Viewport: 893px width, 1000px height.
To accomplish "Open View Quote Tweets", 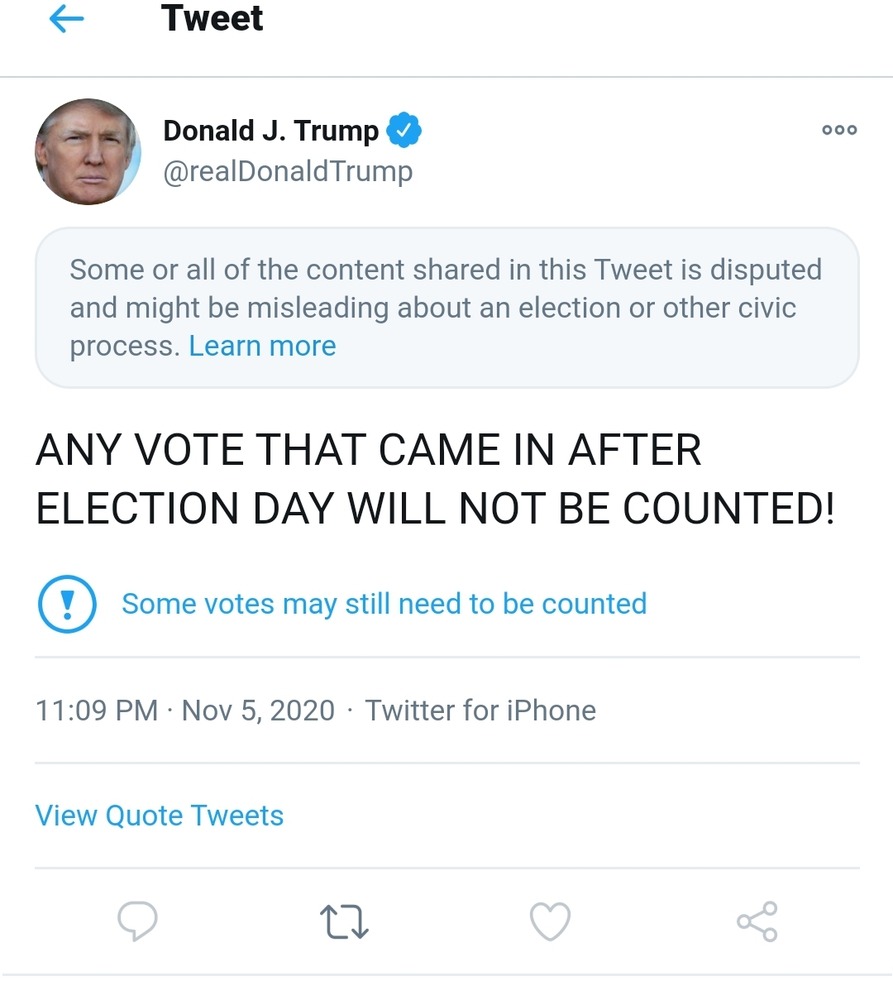I will pos(159,815).
